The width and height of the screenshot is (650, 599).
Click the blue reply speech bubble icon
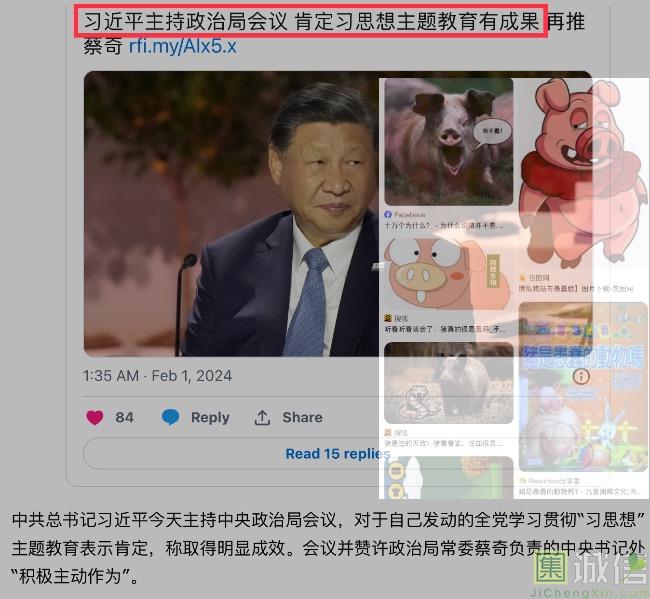tap(170, 417)
